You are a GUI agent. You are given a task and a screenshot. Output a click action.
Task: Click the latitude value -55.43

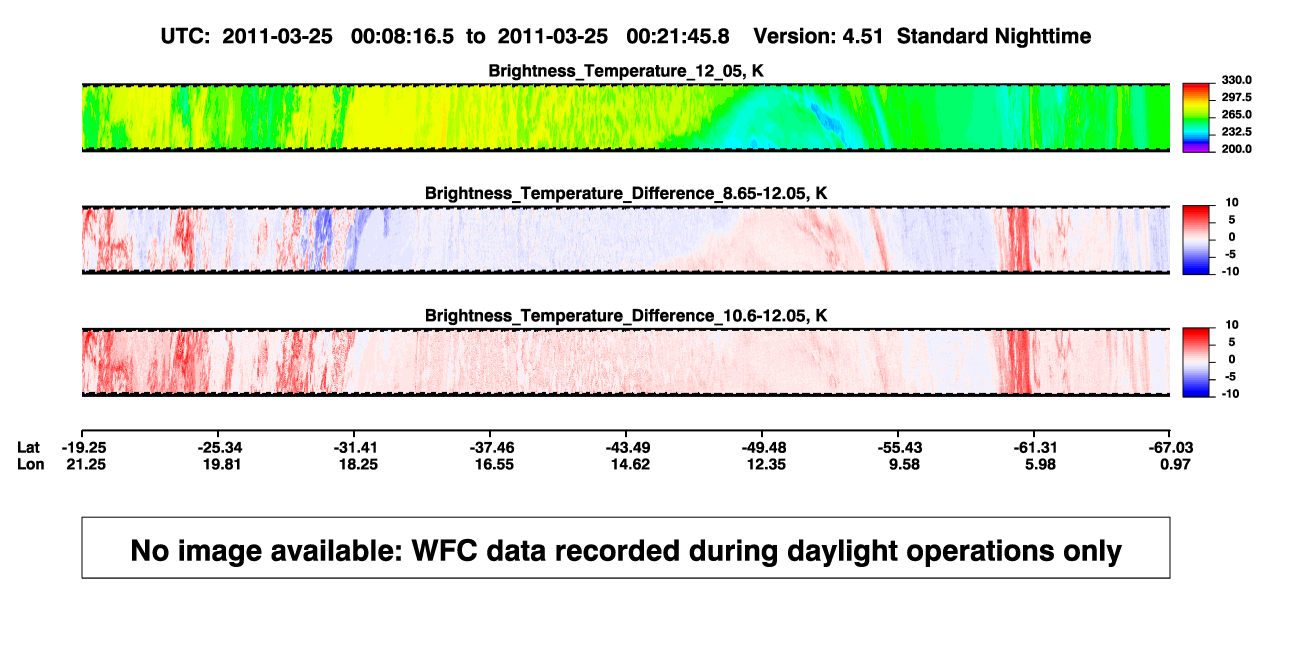pos(899,447)
